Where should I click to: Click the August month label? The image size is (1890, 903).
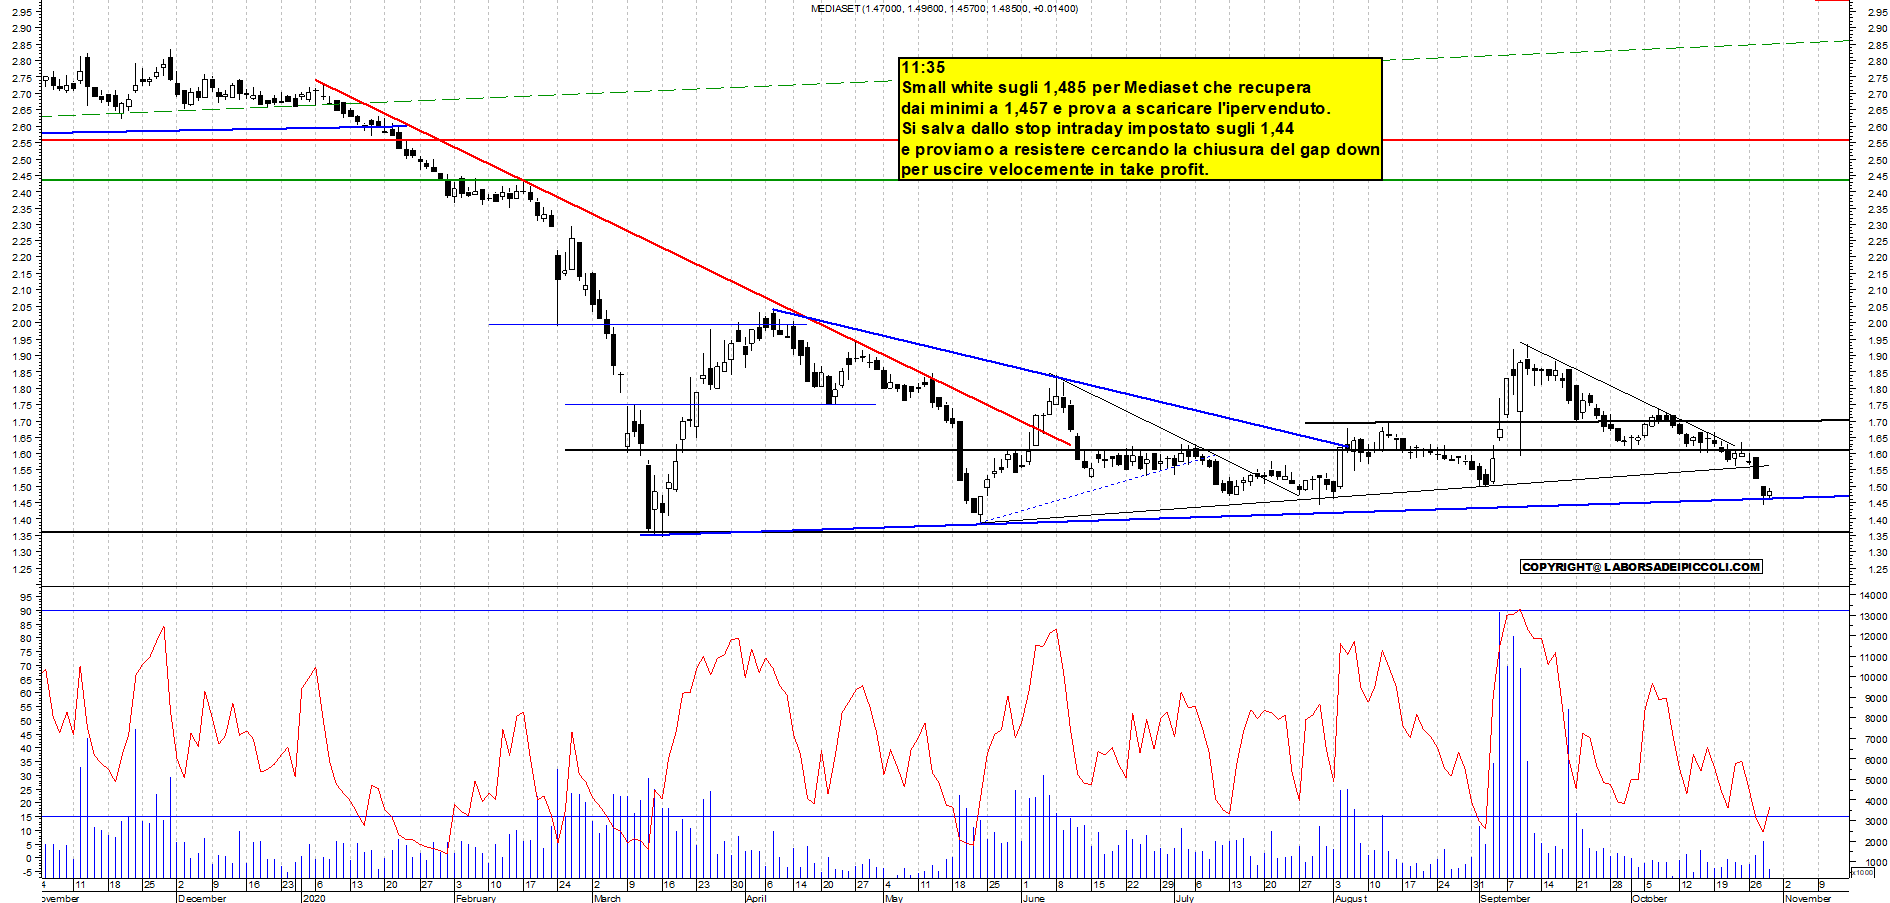1351,898
